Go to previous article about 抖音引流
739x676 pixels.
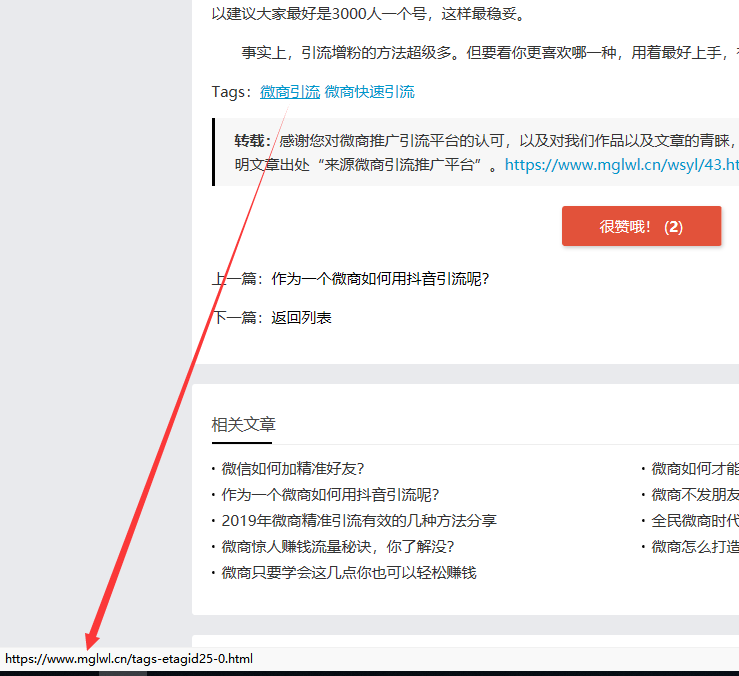380,279
